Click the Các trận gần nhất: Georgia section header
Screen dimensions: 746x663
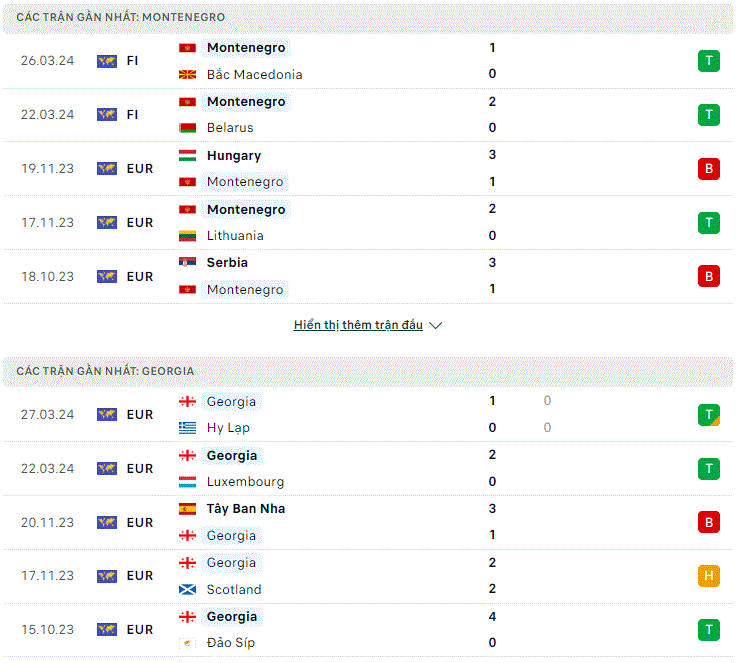pos(368,371)
